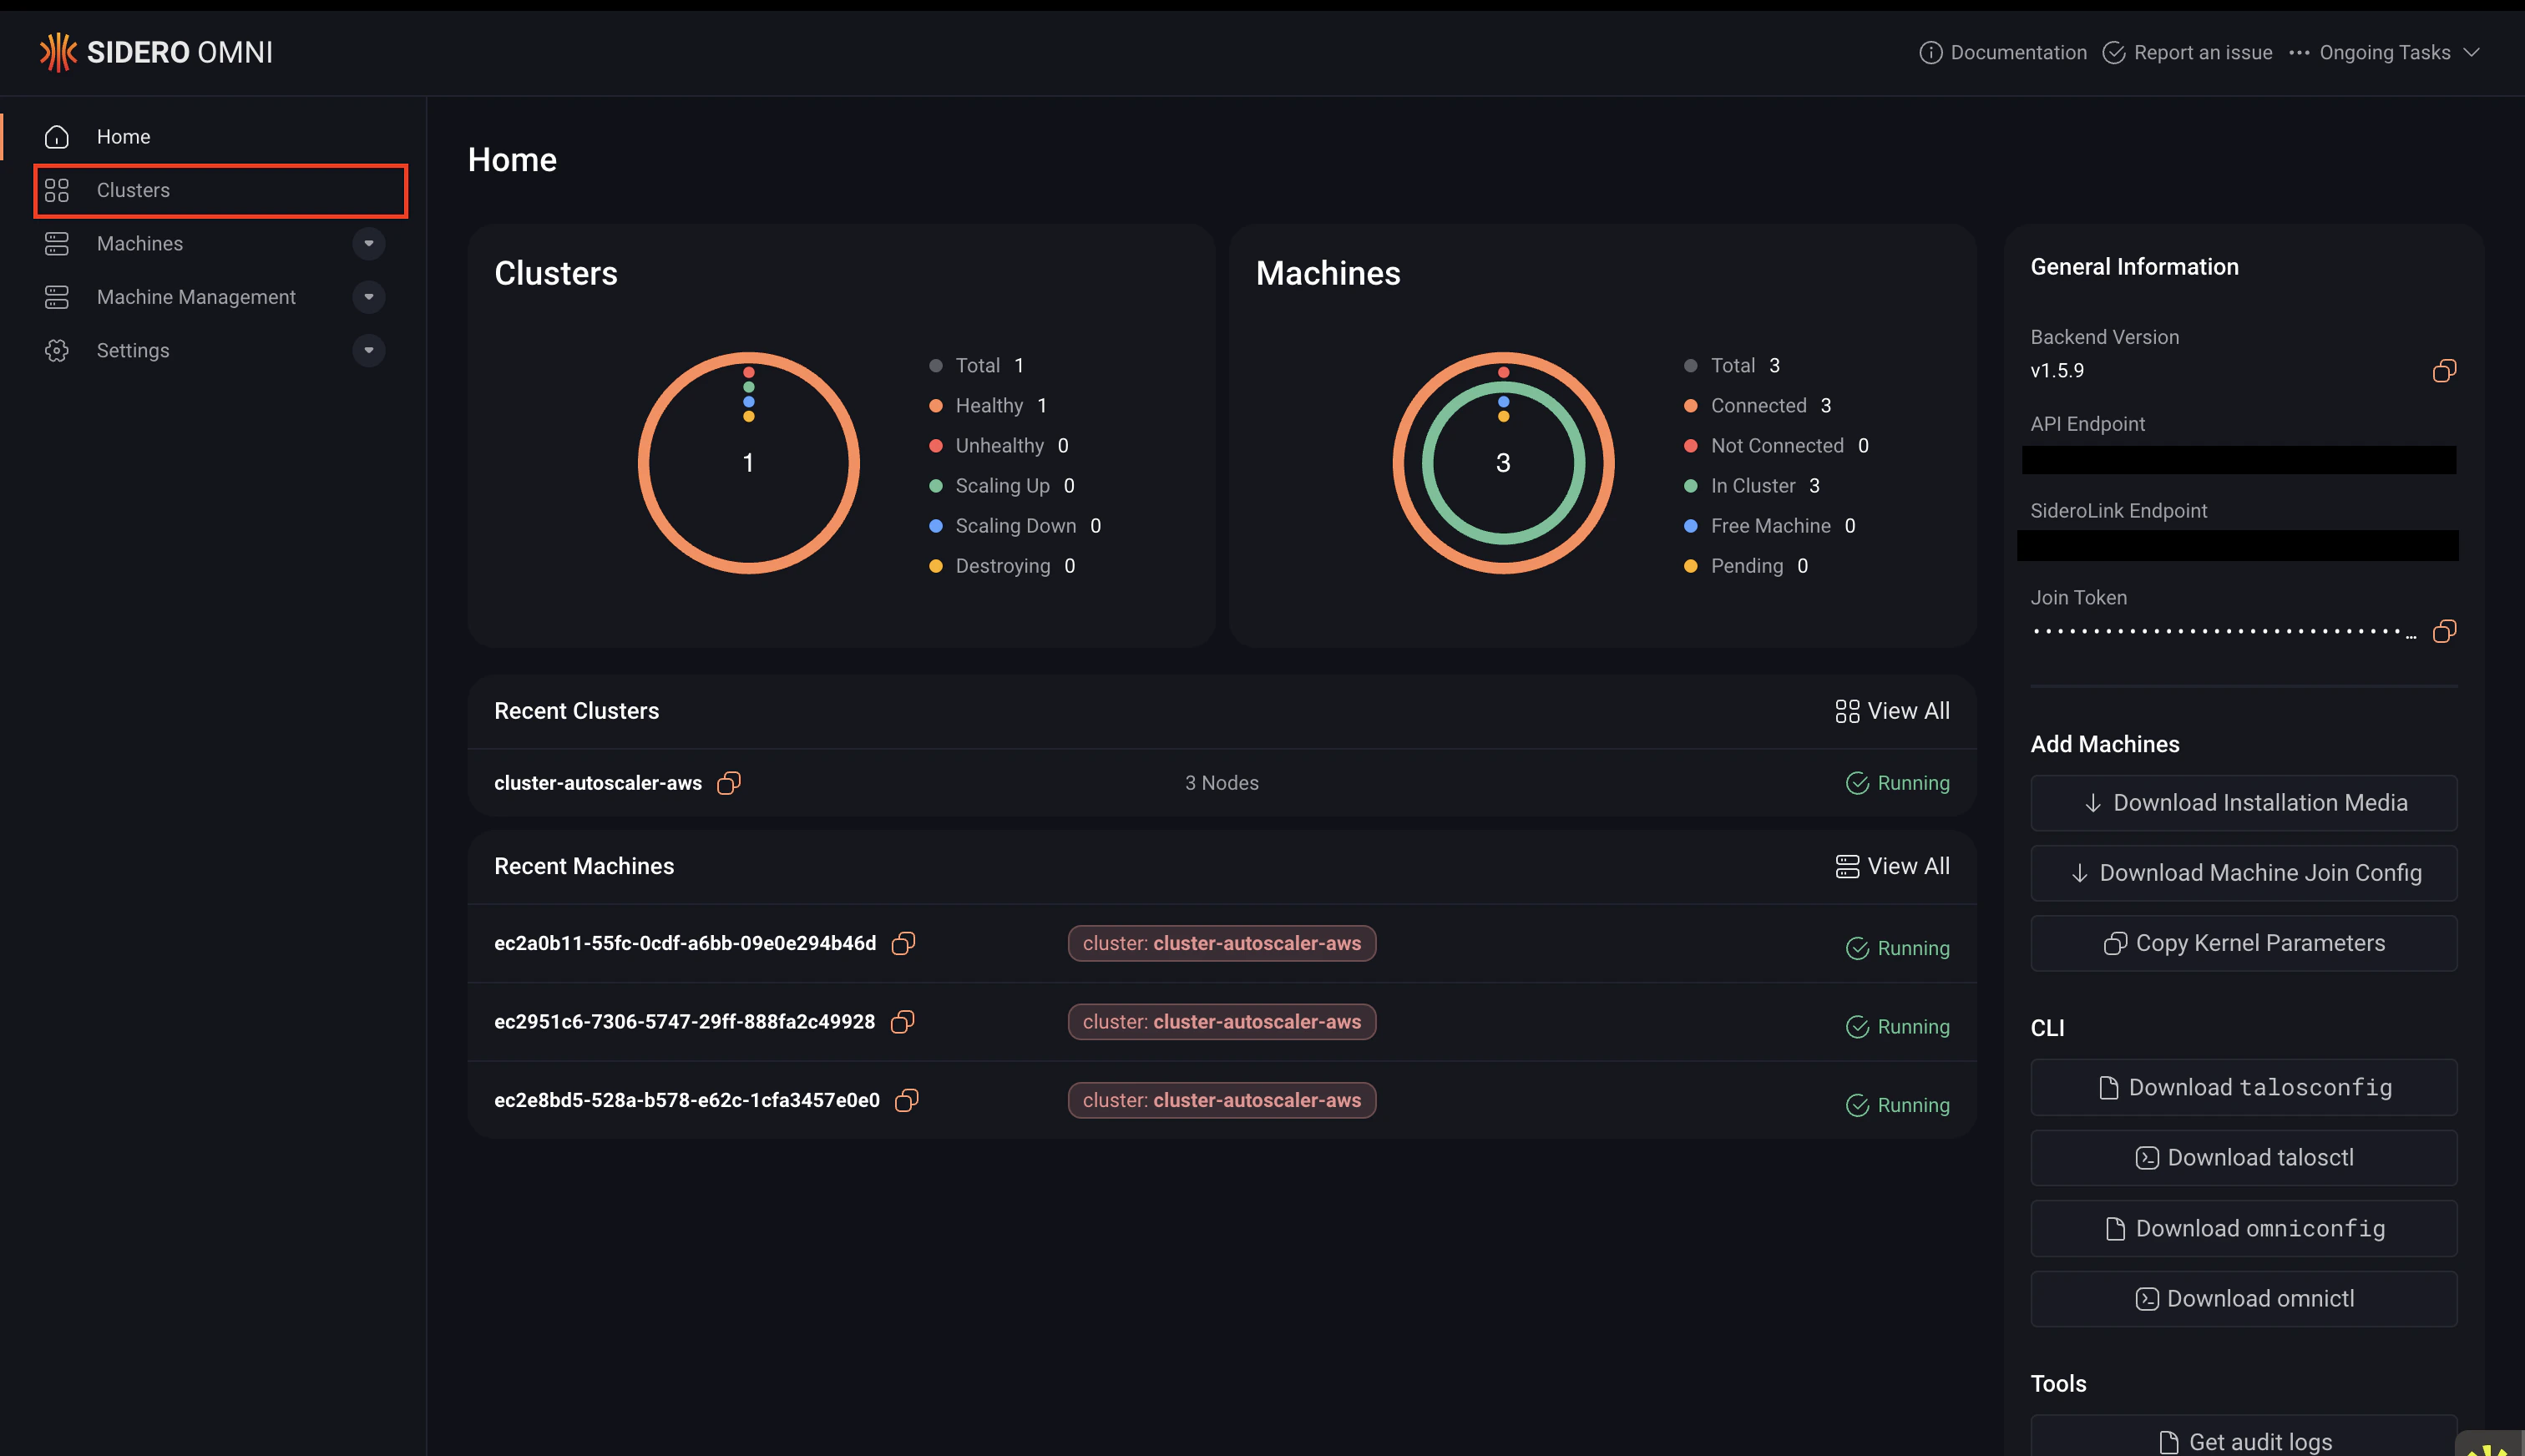Expand the Machine Management sidebar section
The height and width of the screenshot is (1456, 2525).
[x=369, y=297]
